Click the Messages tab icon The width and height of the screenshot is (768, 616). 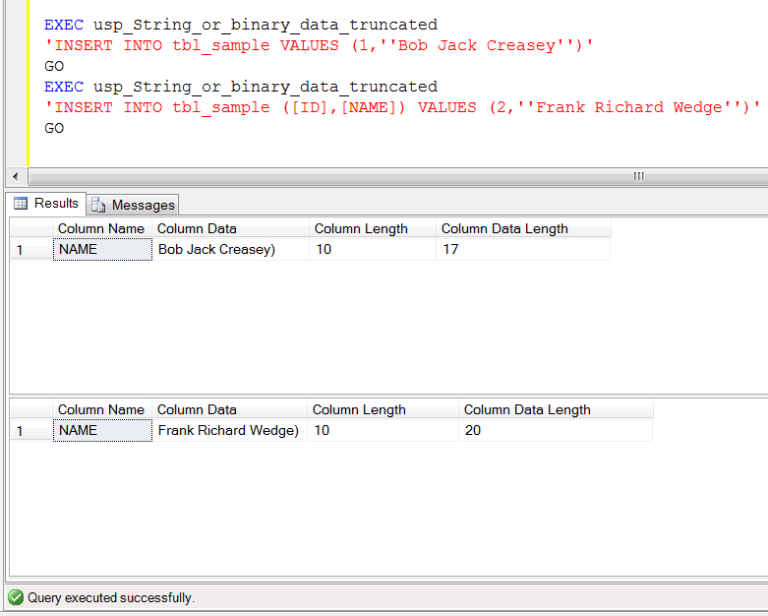pyautogui.click(x=98, y=205)
